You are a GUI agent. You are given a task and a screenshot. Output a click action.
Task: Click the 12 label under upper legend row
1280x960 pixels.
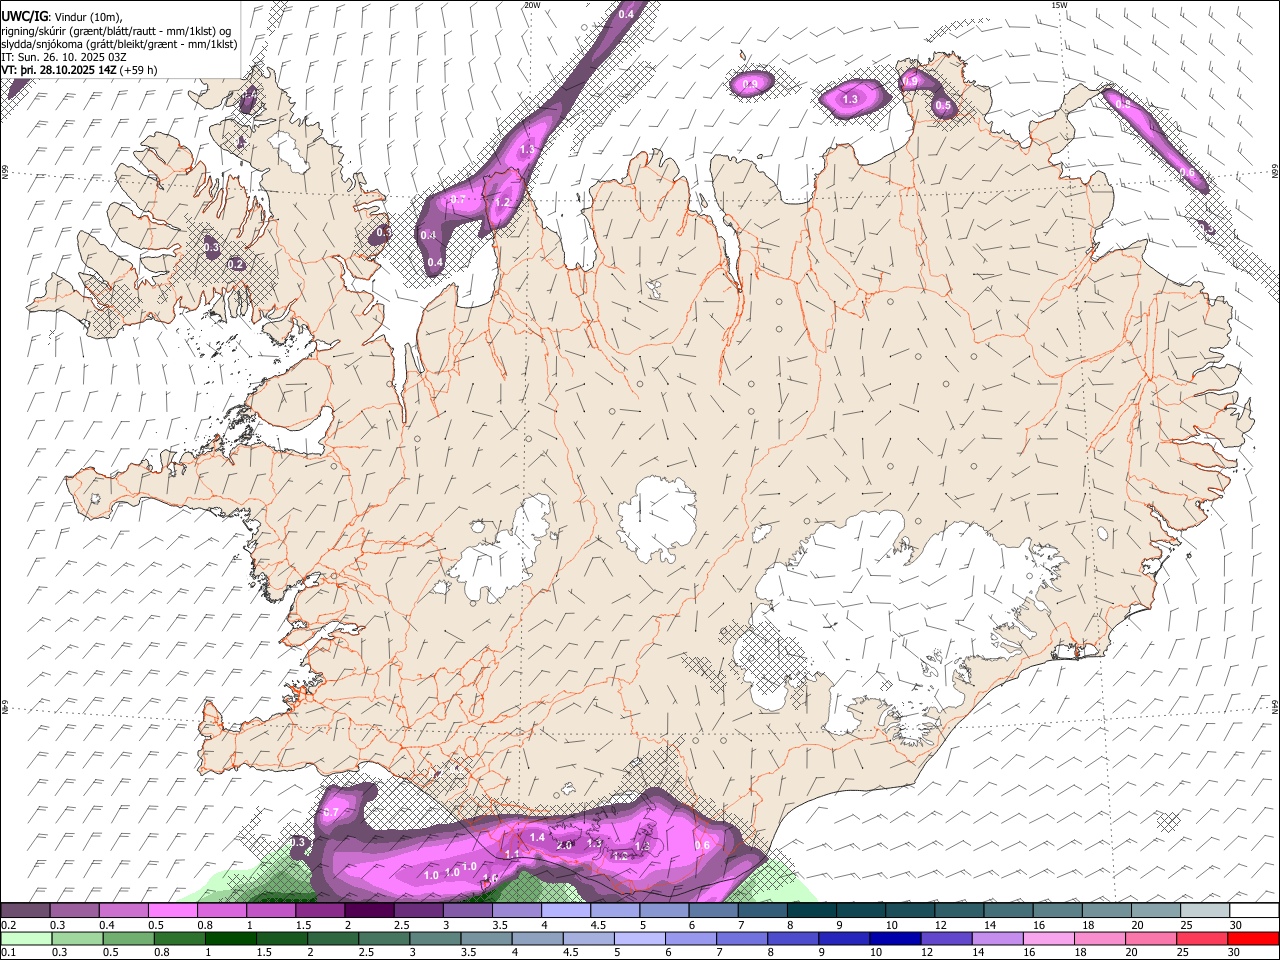point(942,925)
